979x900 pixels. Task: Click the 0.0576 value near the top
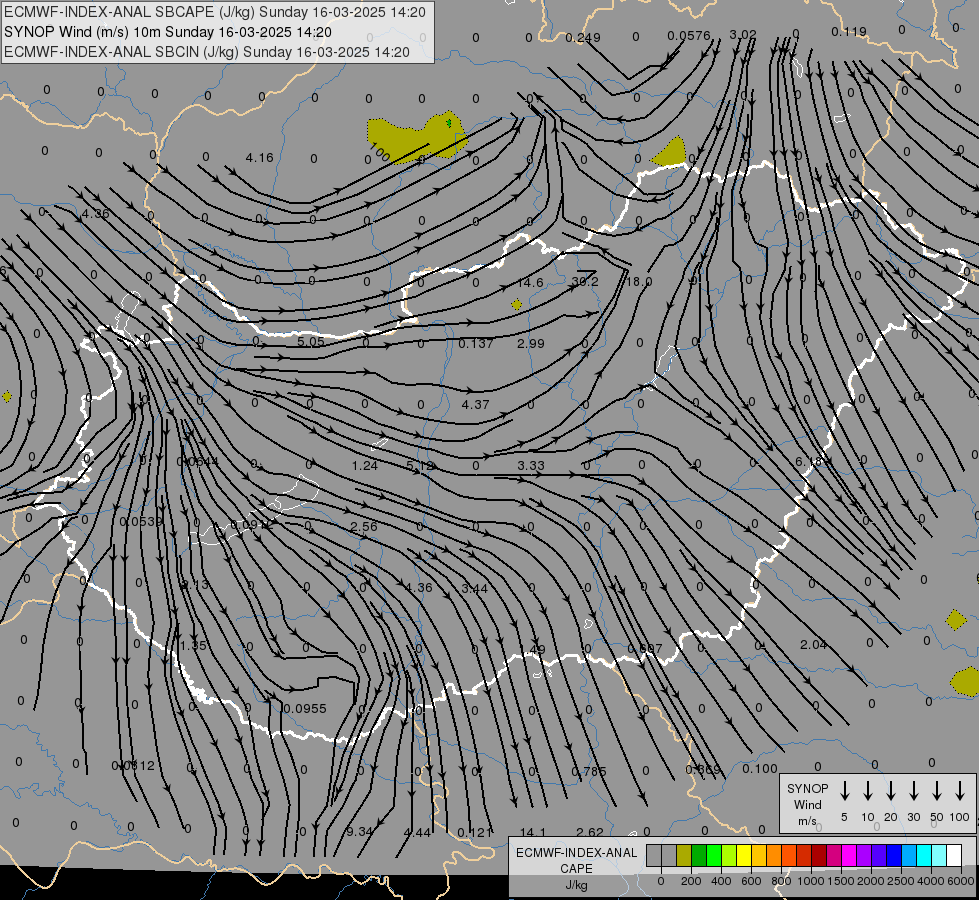tap(689, 36)
